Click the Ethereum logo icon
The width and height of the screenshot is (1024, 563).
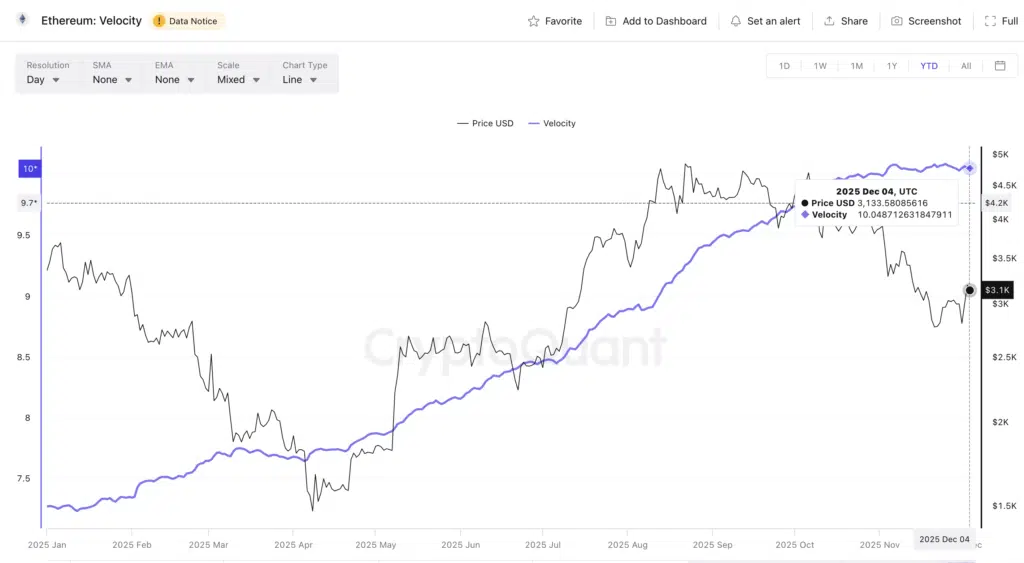22,20
